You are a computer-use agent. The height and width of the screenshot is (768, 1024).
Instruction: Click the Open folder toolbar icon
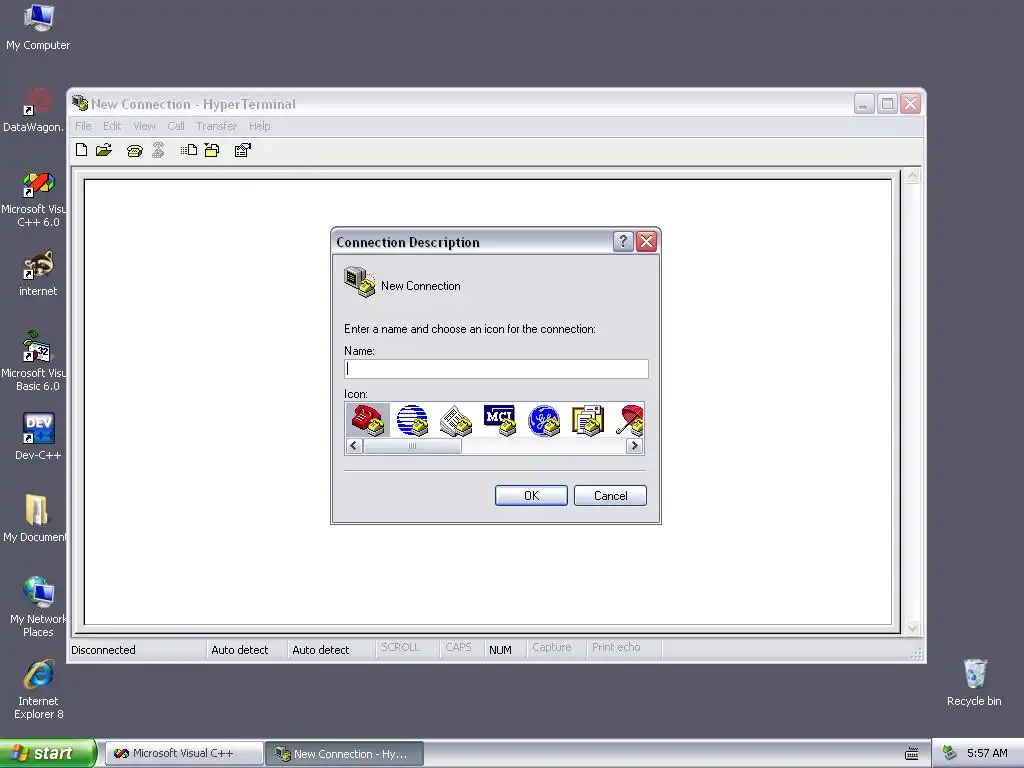pos(104,150)
